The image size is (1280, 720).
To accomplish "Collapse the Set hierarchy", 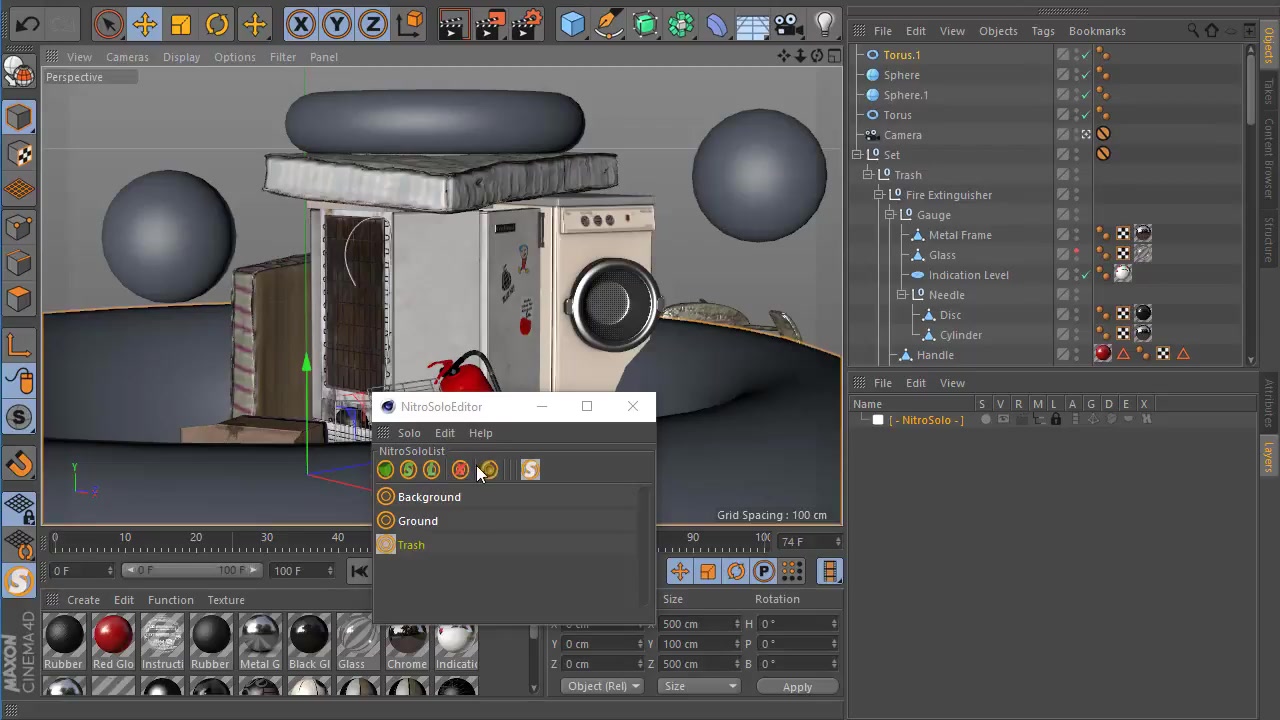I will pos(857,154).
